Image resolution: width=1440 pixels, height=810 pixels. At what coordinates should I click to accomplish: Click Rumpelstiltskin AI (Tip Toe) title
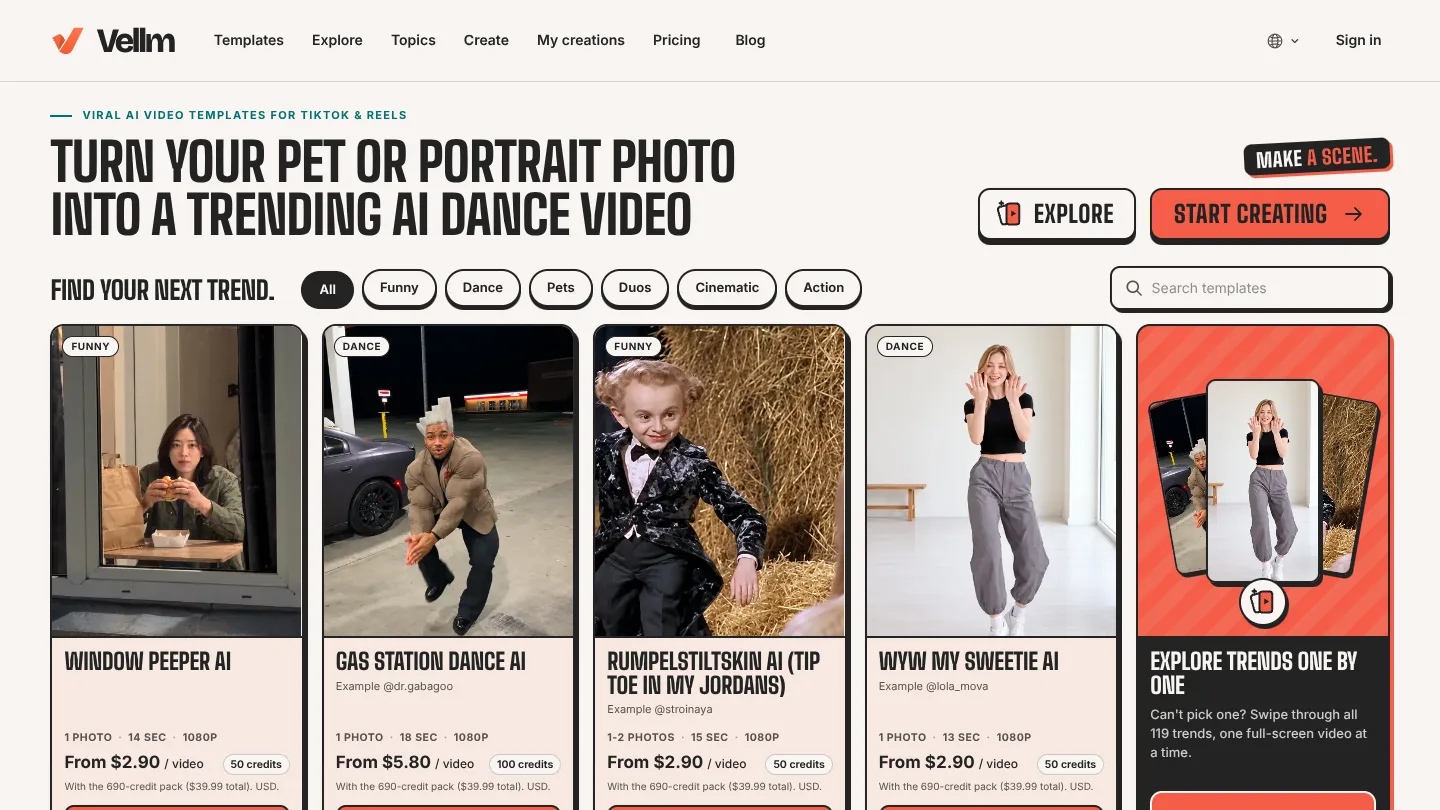tap(714, 673)
